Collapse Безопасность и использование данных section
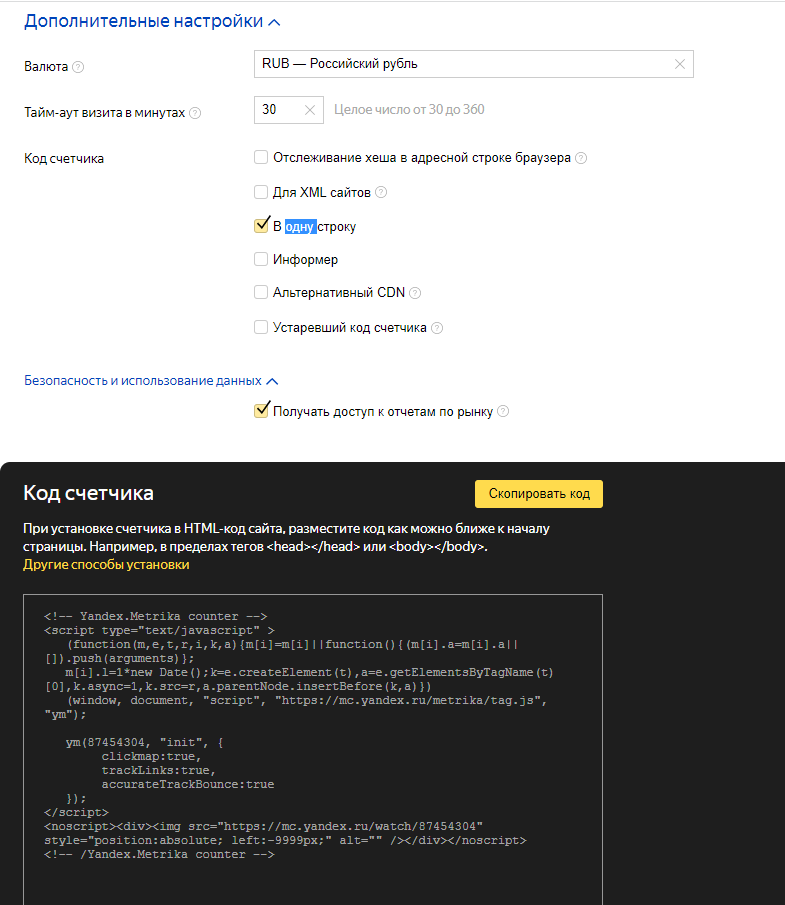 click(x=151, y=381)
